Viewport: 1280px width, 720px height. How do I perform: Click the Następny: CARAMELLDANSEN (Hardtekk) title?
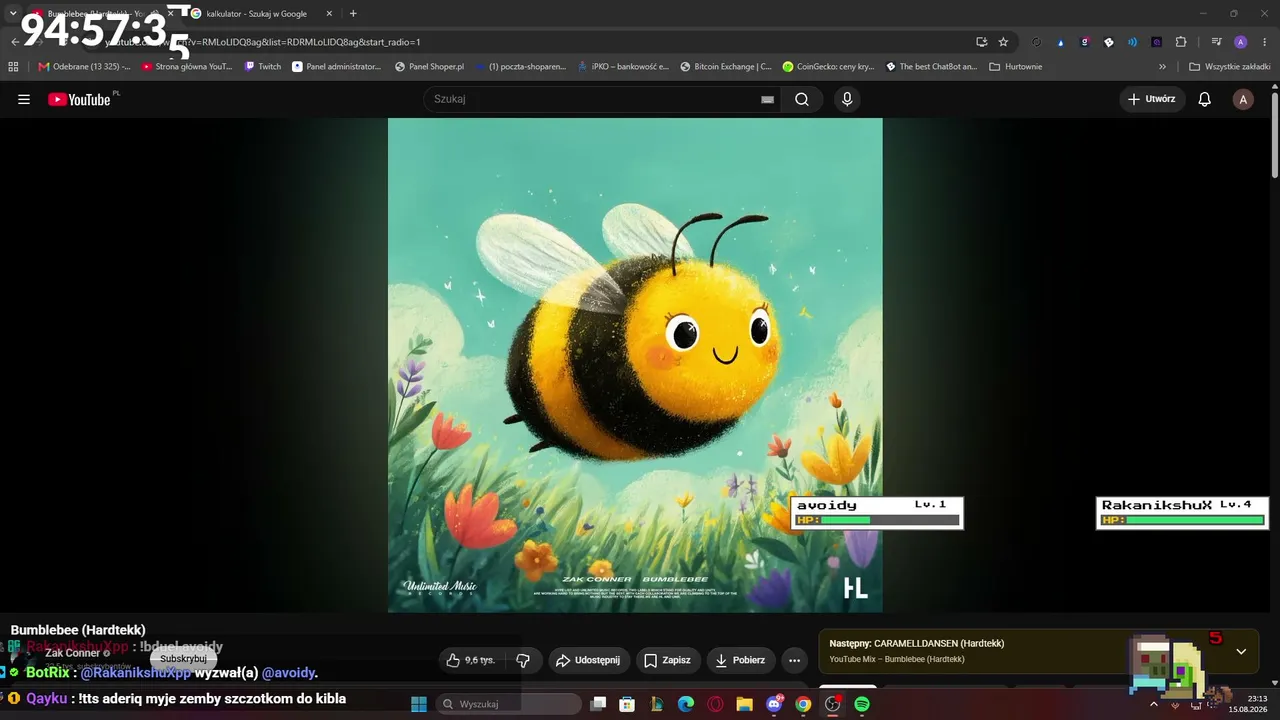[917, 643]
